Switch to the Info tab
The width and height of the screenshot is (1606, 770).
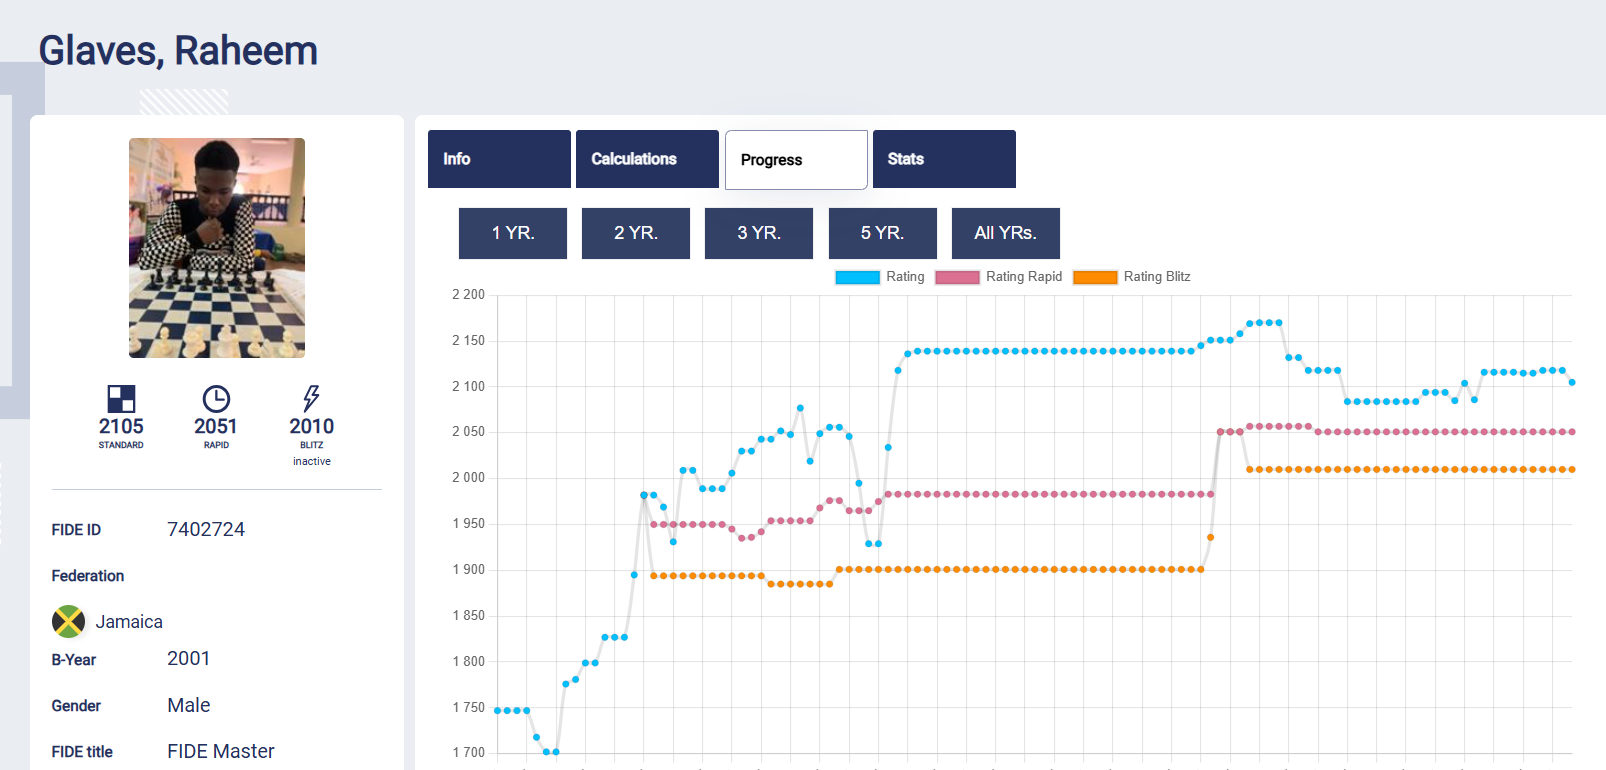[499, 159]
